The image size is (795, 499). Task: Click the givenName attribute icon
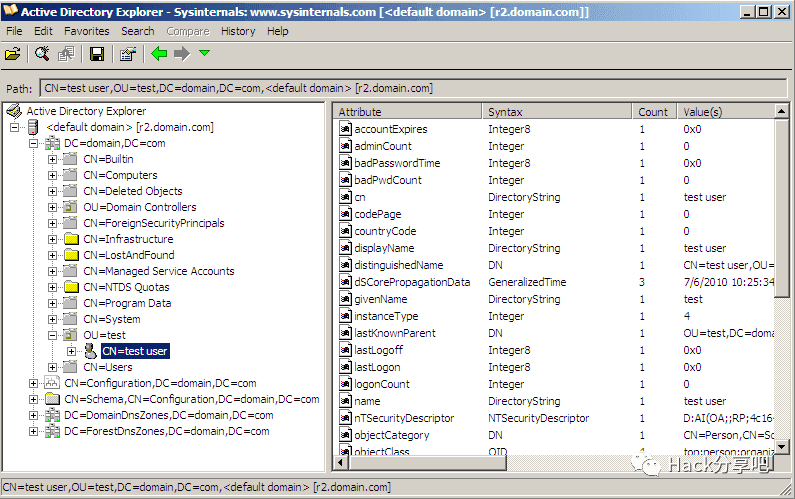click(345, 299)
